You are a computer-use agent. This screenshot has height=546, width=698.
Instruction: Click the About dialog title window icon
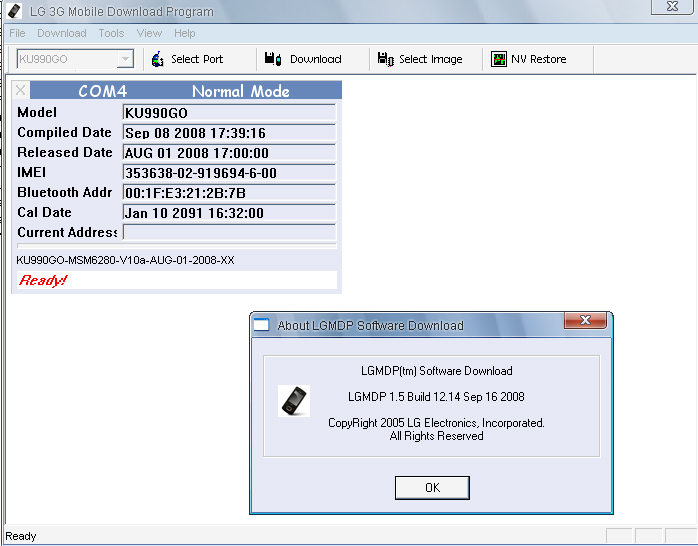[x=261, y=325]
